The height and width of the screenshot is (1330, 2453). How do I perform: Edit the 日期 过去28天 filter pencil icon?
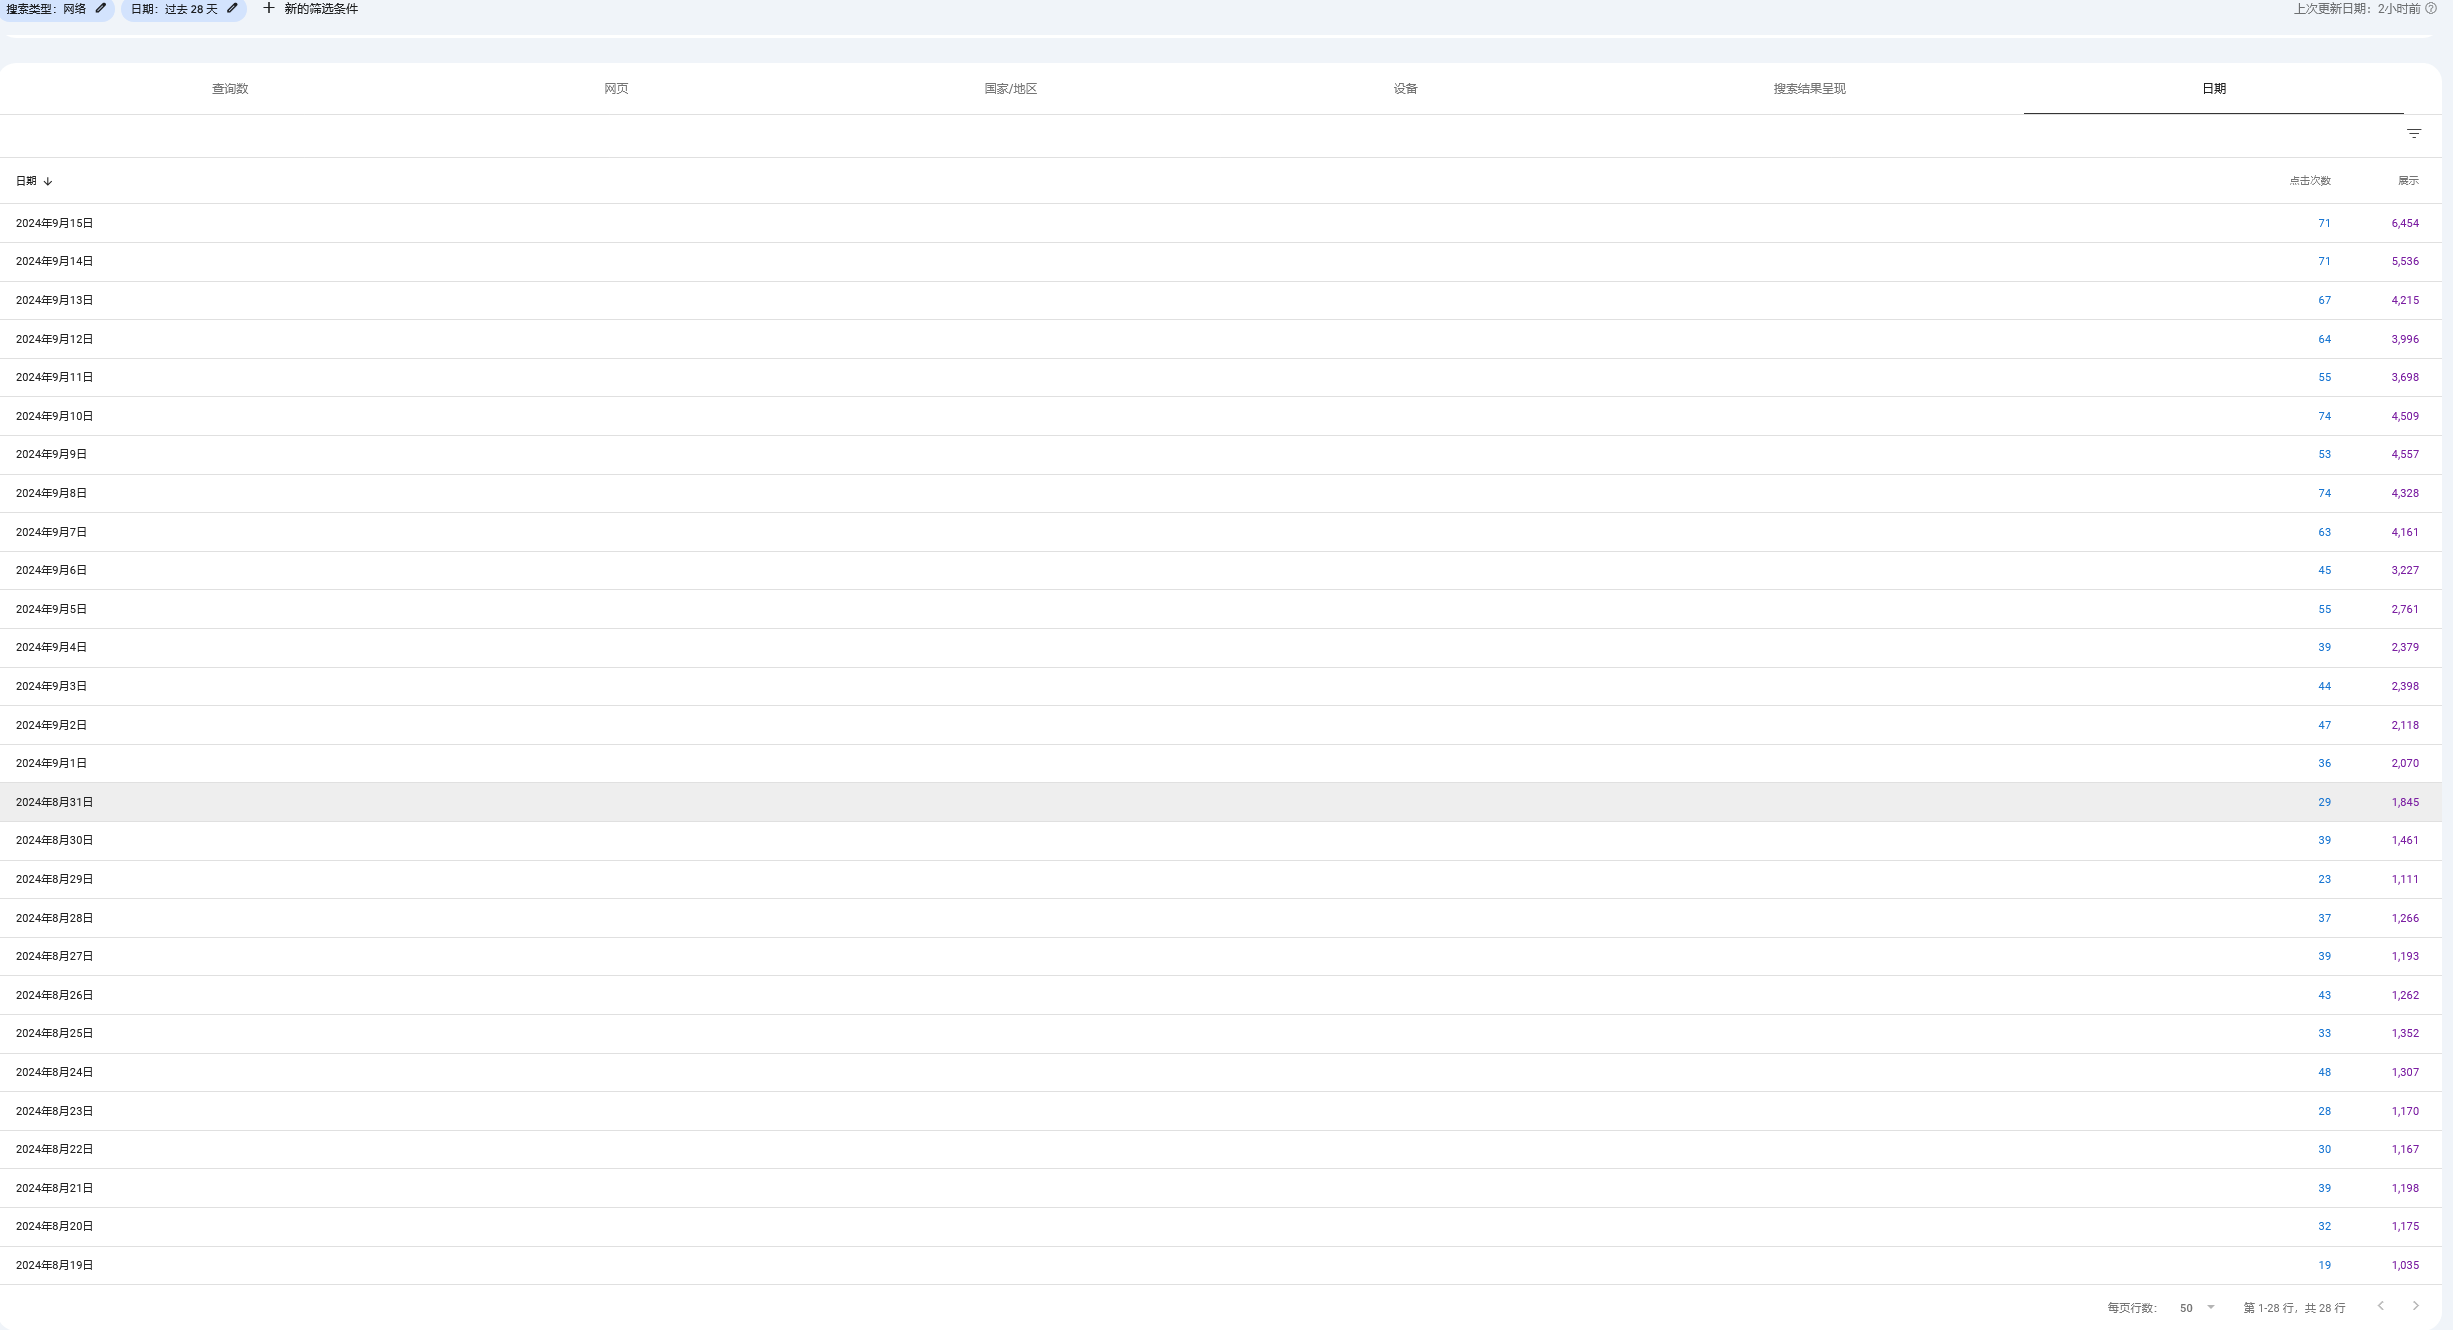tap(233, 8)
